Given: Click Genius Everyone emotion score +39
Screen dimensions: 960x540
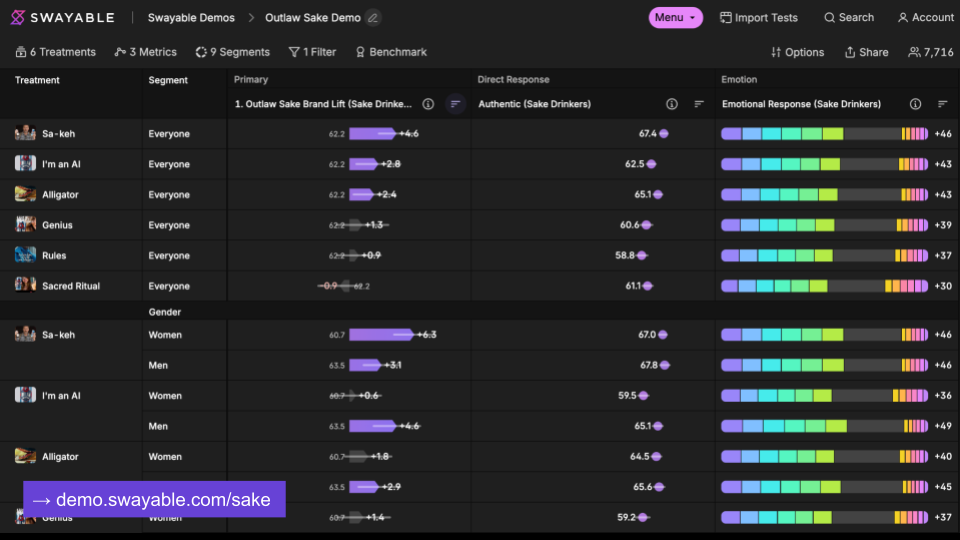Looking at the screenshot, I should tap(943, 225).
